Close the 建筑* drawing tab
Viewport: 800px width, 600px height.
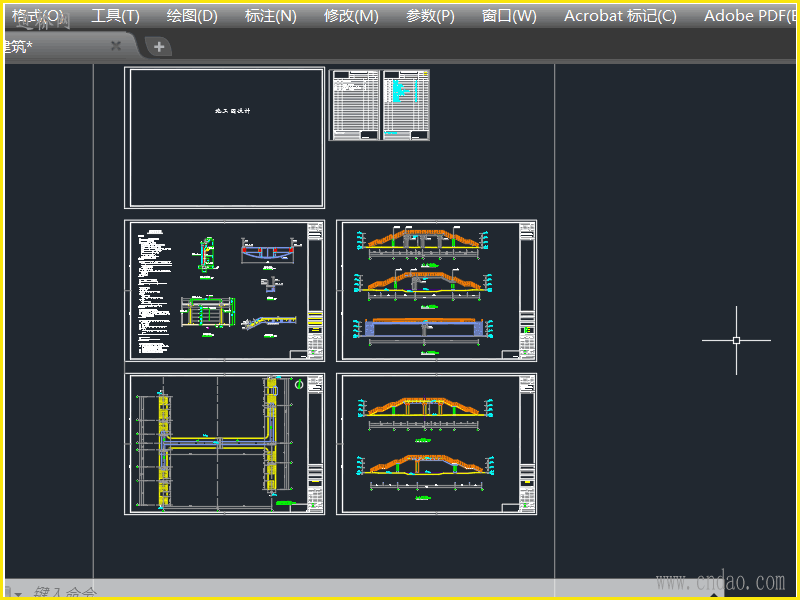click(x=116, y=46)
